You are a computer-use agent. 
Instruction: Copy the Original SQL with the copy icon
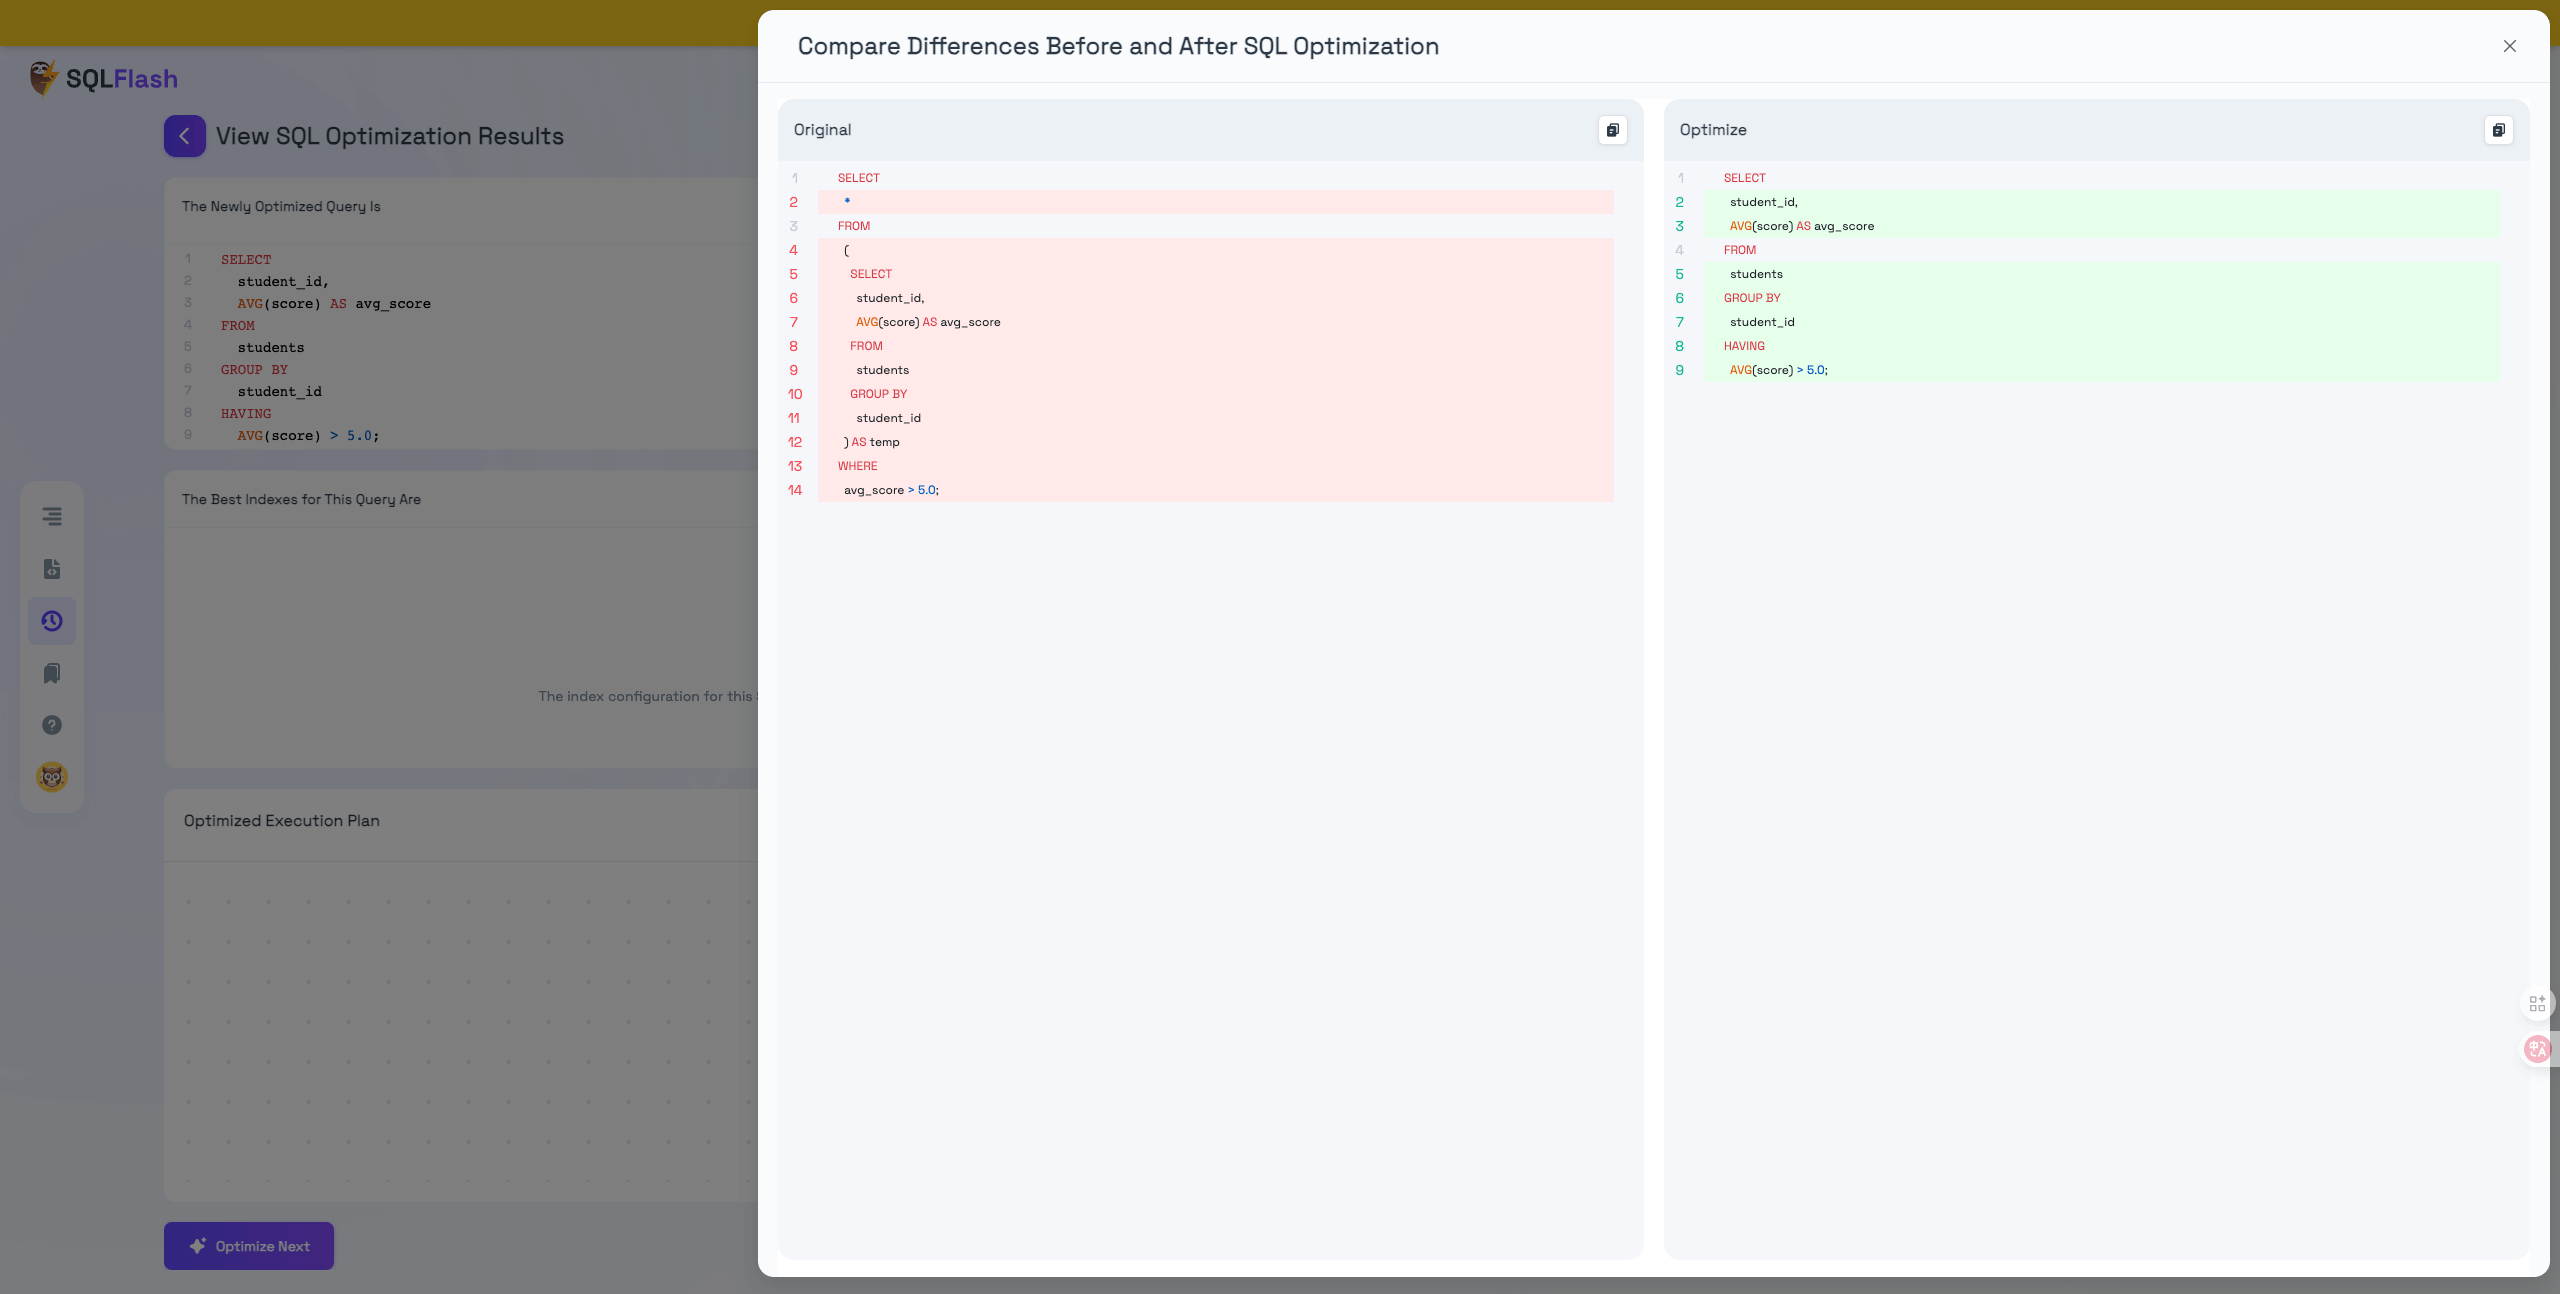pos(1611,130)
